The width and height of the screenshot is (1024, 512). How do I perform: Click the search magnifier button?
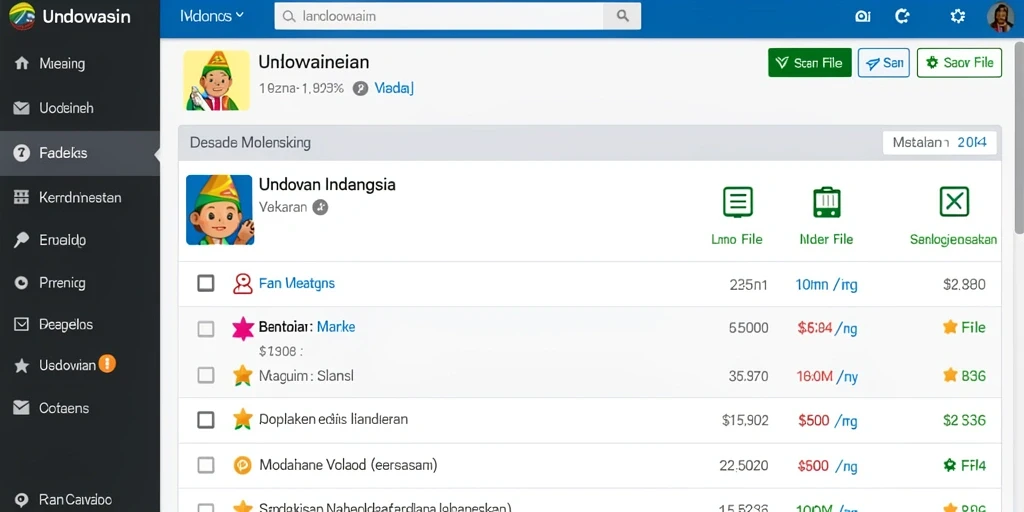622,16
